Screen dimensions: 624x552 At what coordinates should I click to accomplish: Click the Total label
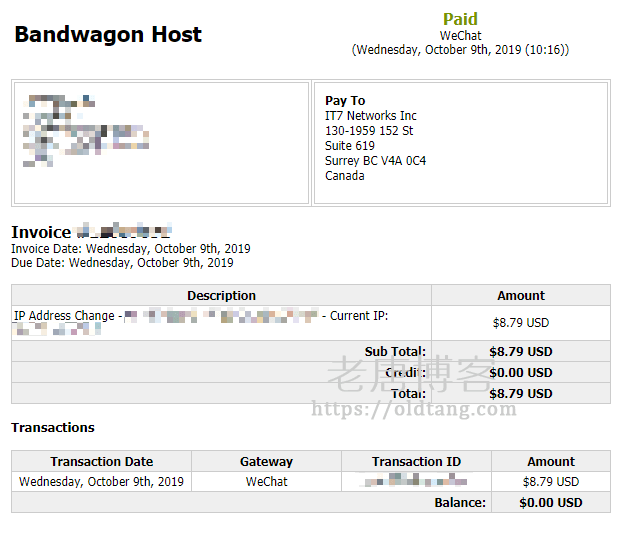point(408,394)
